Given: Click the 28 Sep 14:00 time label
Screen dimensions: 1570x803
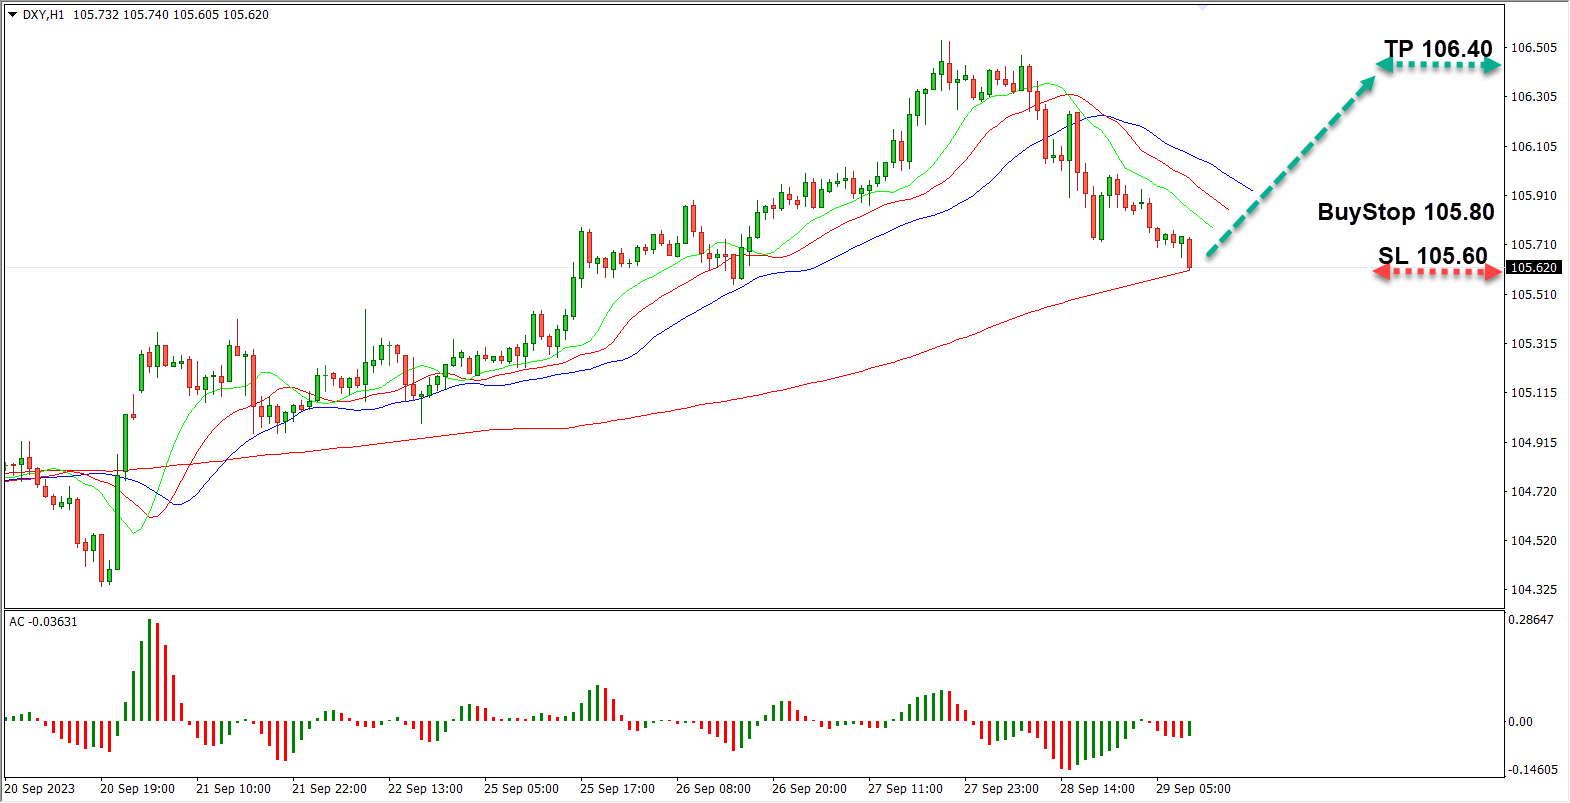Looking at the screenshot, I should click(x=1097, y=789).
